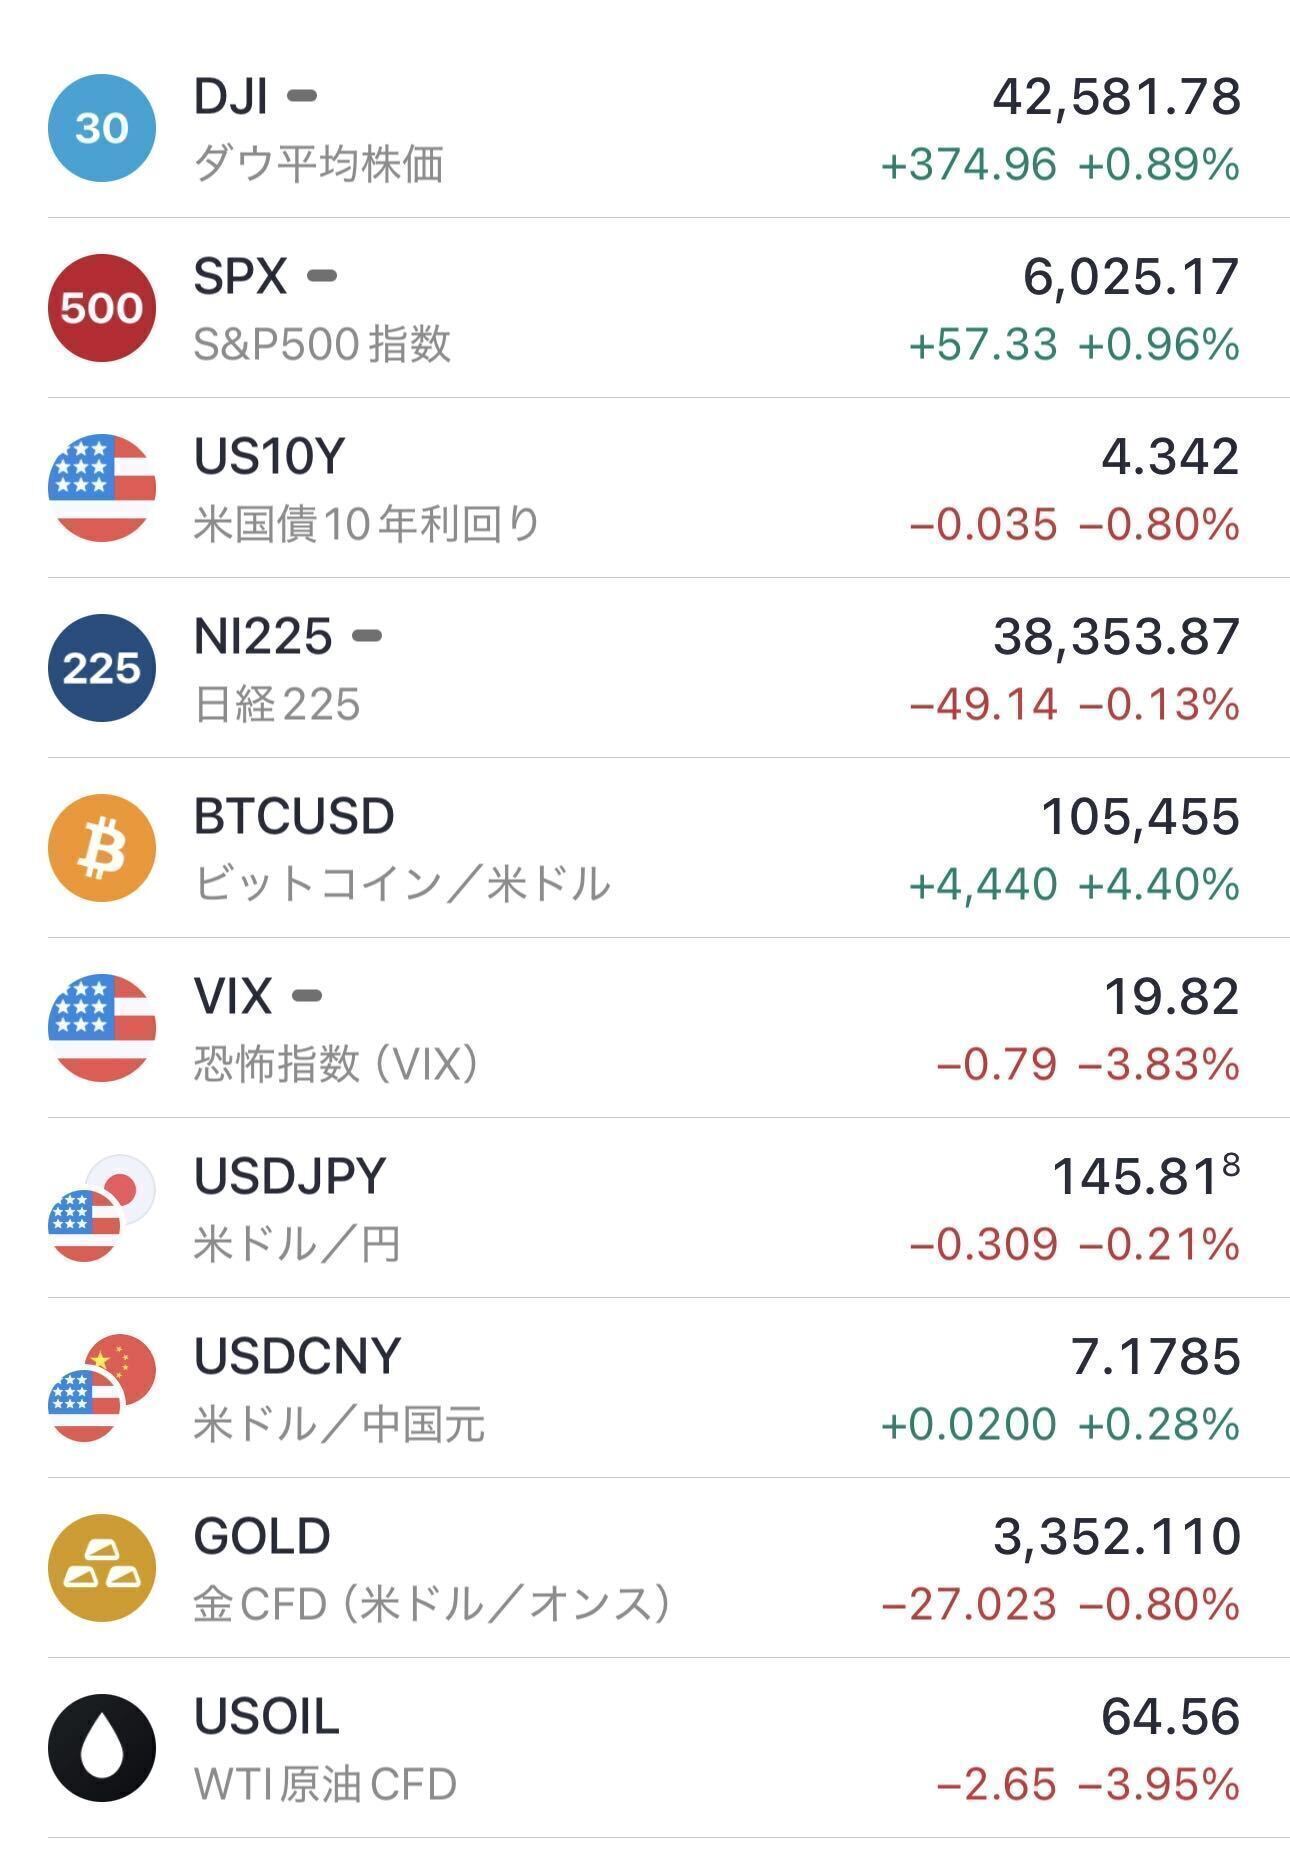Screen dimensions: 1290x1851
Task: Open the USOIL symbol label
Action: 267,1717
